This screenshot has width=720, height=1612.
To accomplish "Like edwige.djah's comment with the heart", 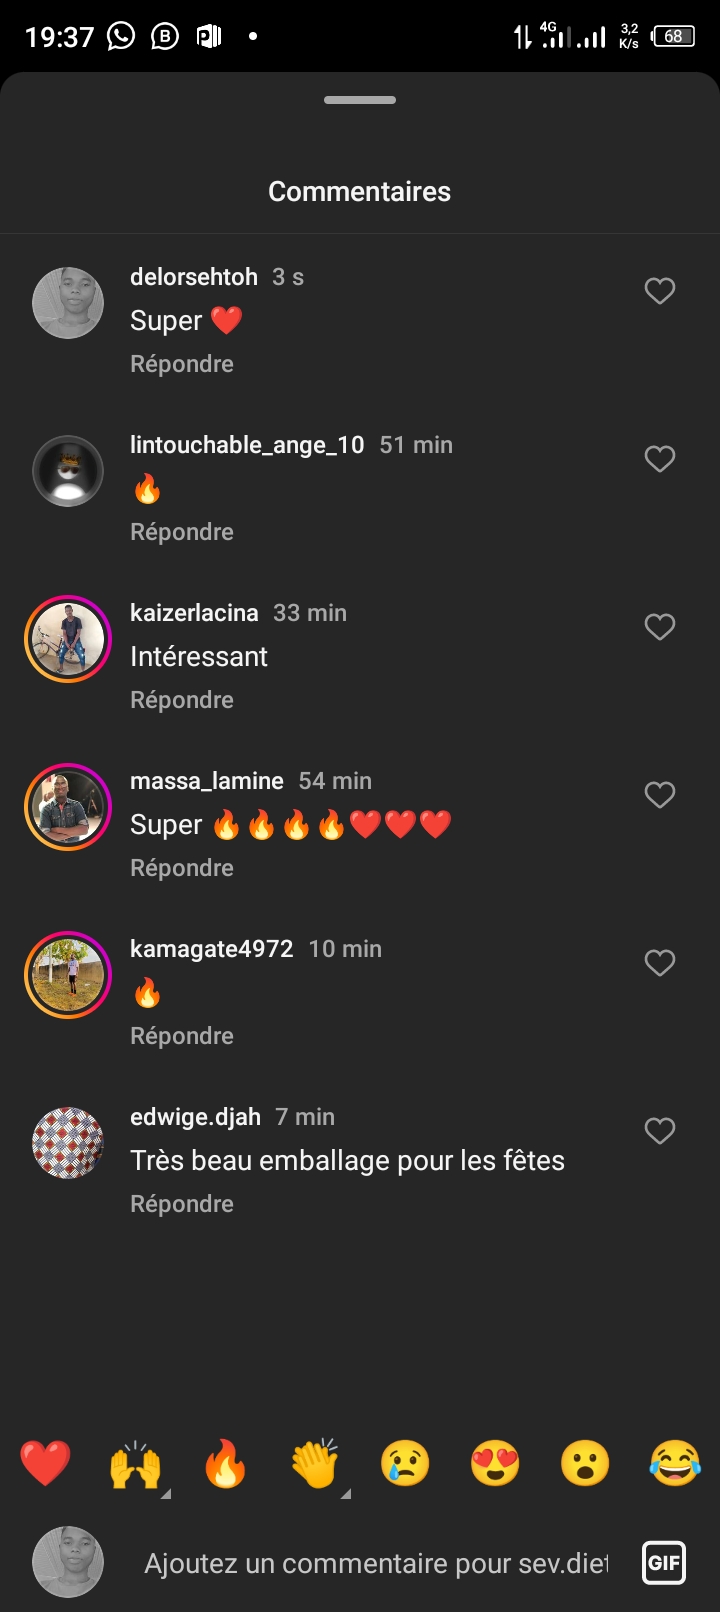I will pos(660,1131).
